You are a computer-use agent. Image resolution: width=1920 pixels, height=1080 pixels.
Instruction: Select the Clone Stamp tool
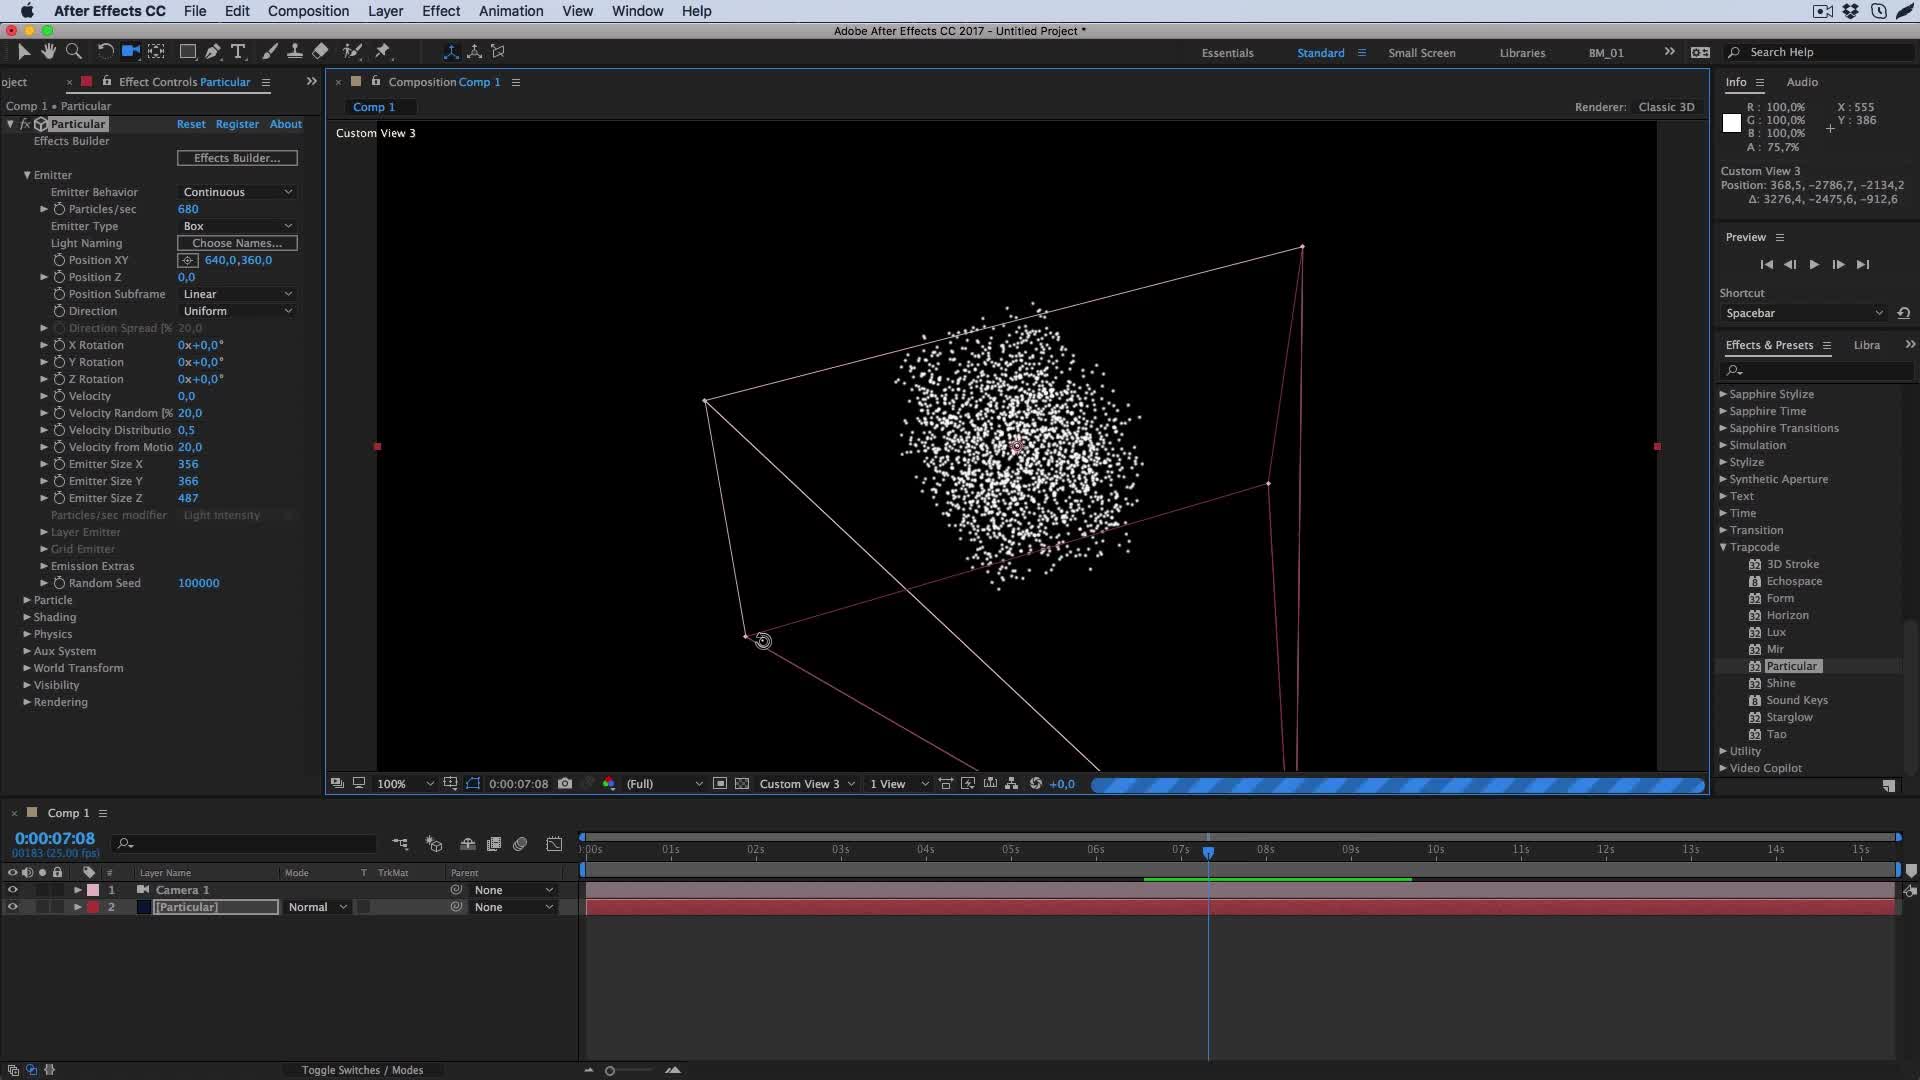294,52
